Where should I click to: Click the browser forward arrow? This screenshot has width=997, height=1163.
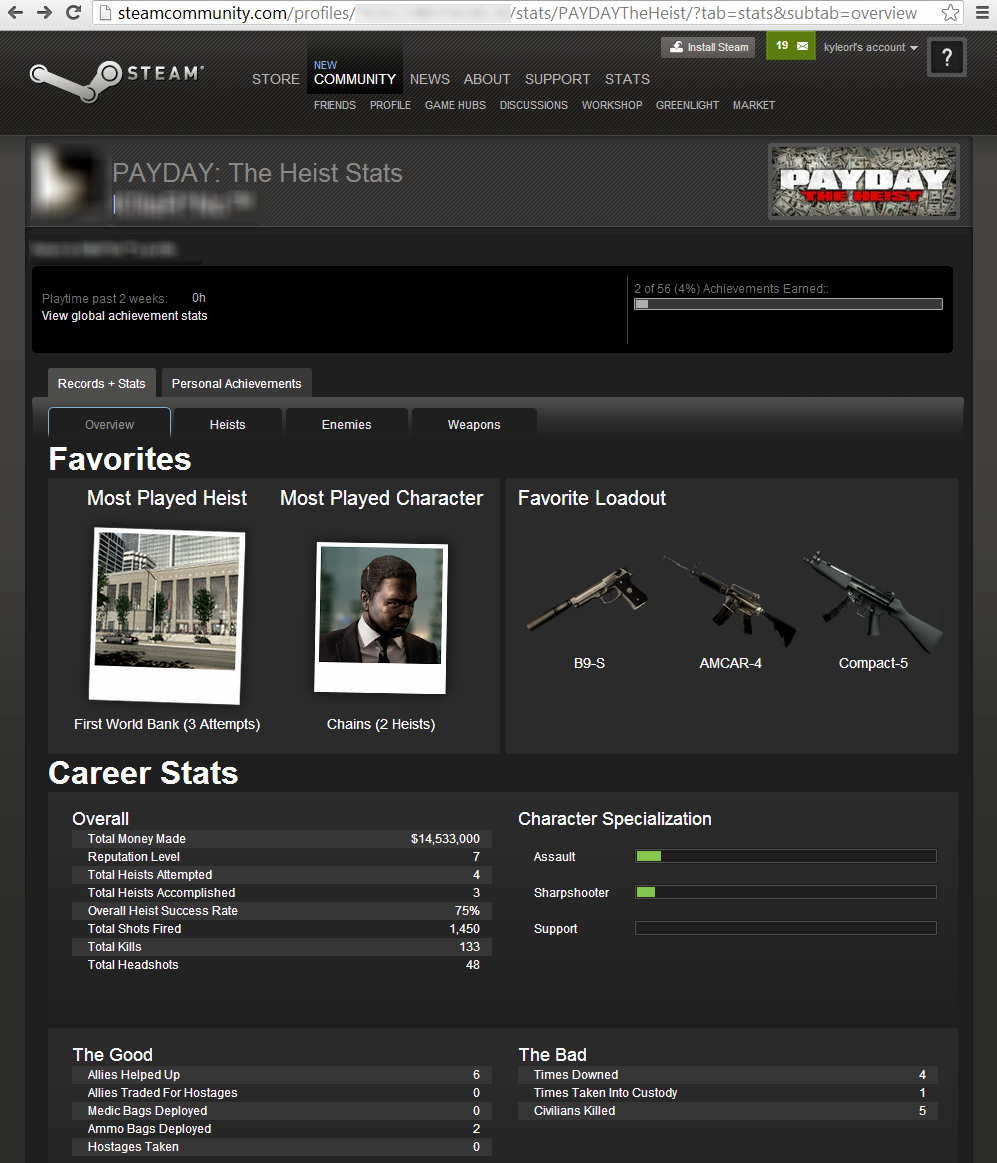click(x=45, y=13)
